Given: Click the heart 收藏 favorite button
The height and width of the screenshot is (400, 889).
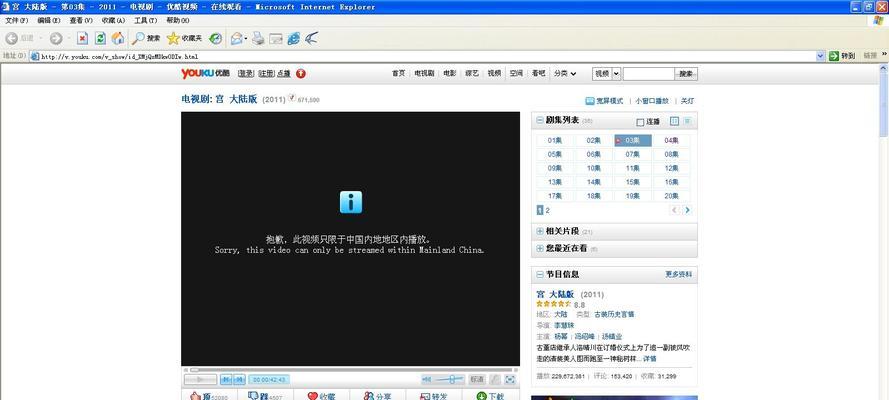Looking at the screenshot, I should (321, 397).
